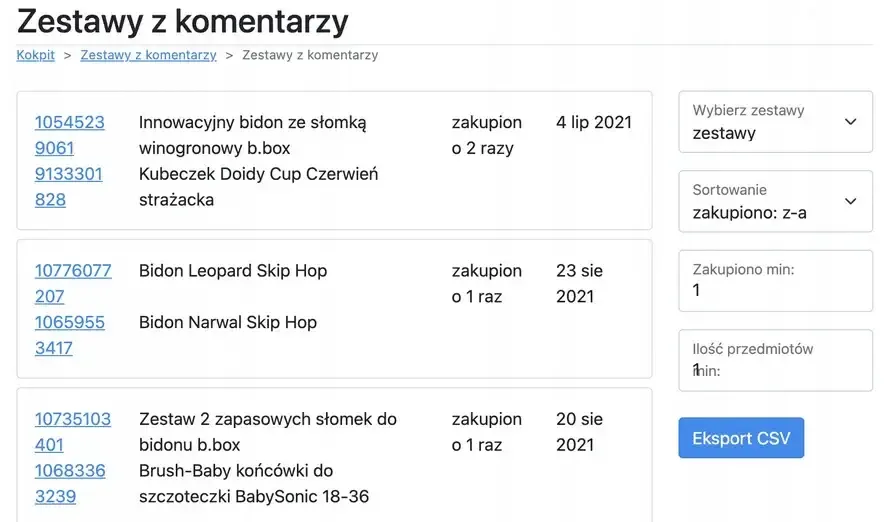This screenshot has height=522, width=886.
Task: Expand the Sortowanie dropdown
Action: click(x=774, y=201)
